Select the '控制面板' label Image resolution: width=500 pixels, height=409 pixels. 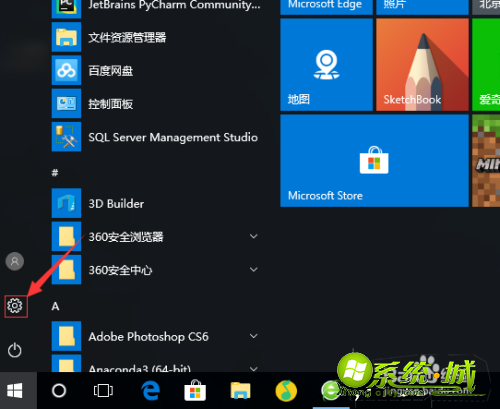pos(110,104)
